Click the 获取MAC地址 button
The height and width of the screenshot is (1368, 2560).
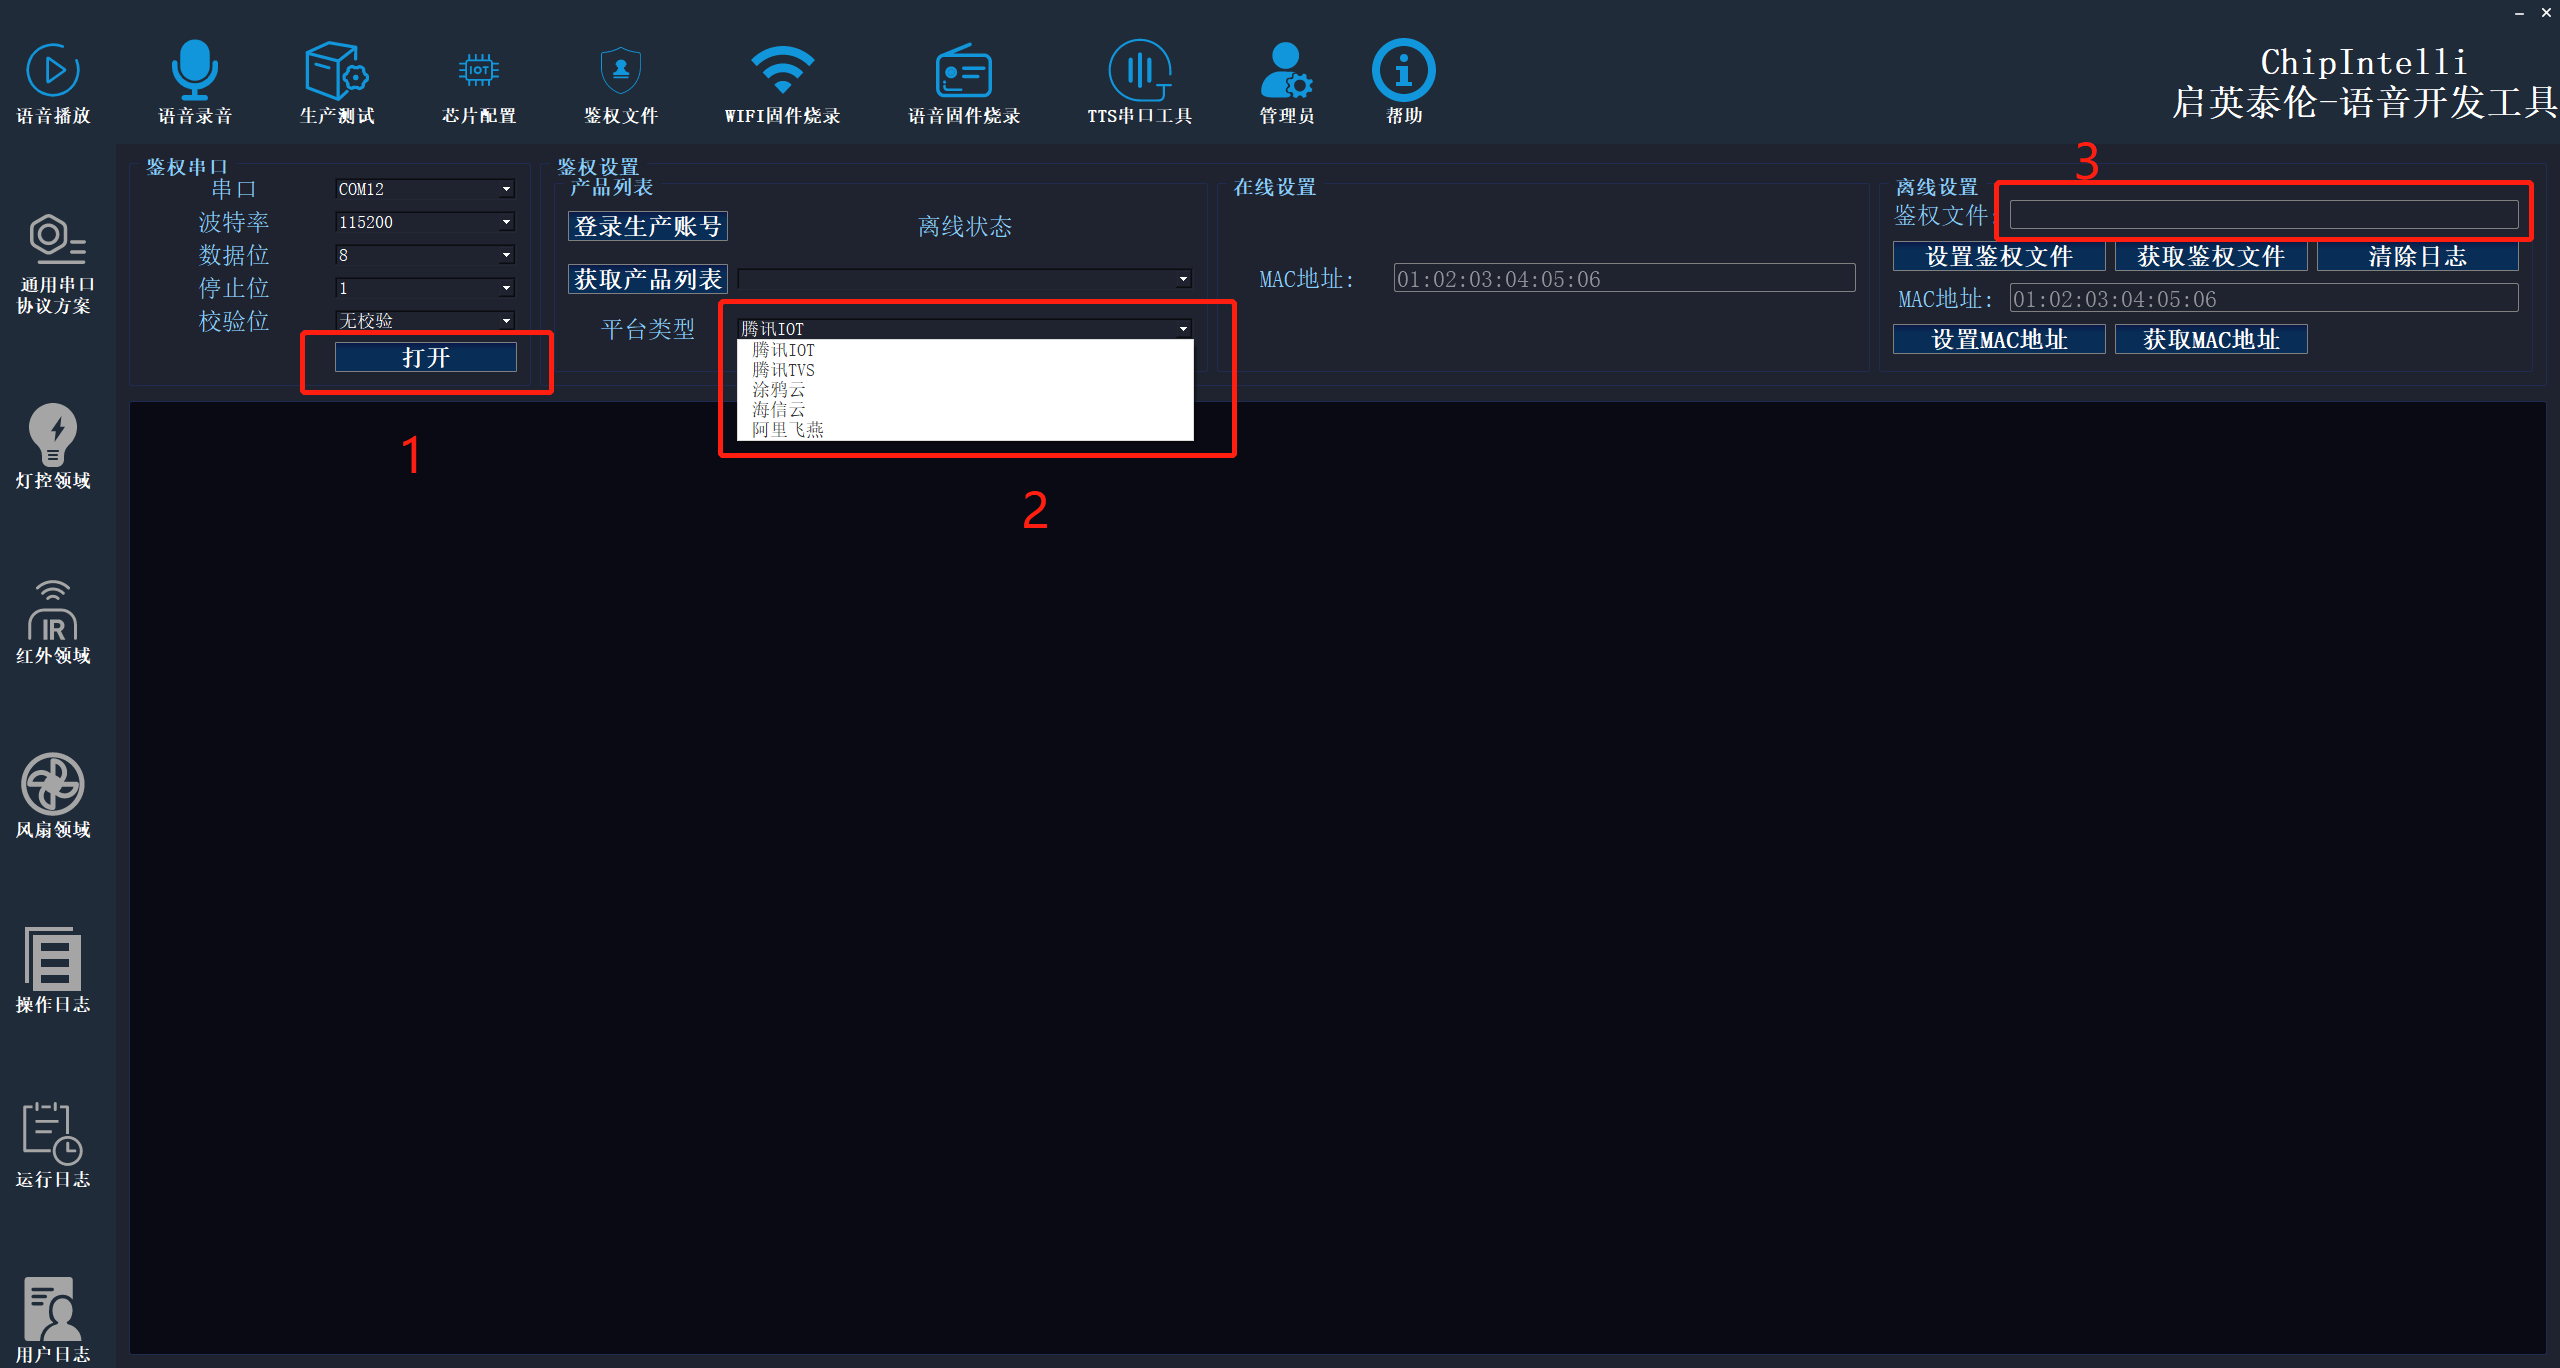[x=2211, y=339]
